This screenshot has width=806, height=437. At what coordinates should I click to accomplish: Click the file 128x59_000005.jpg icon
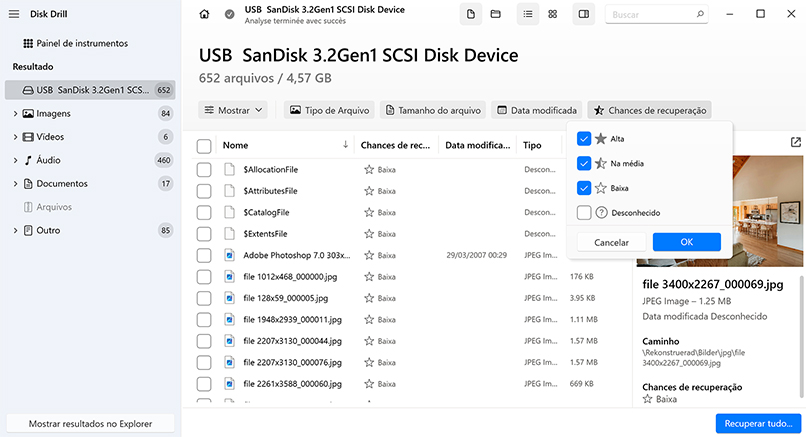(230, 298)
